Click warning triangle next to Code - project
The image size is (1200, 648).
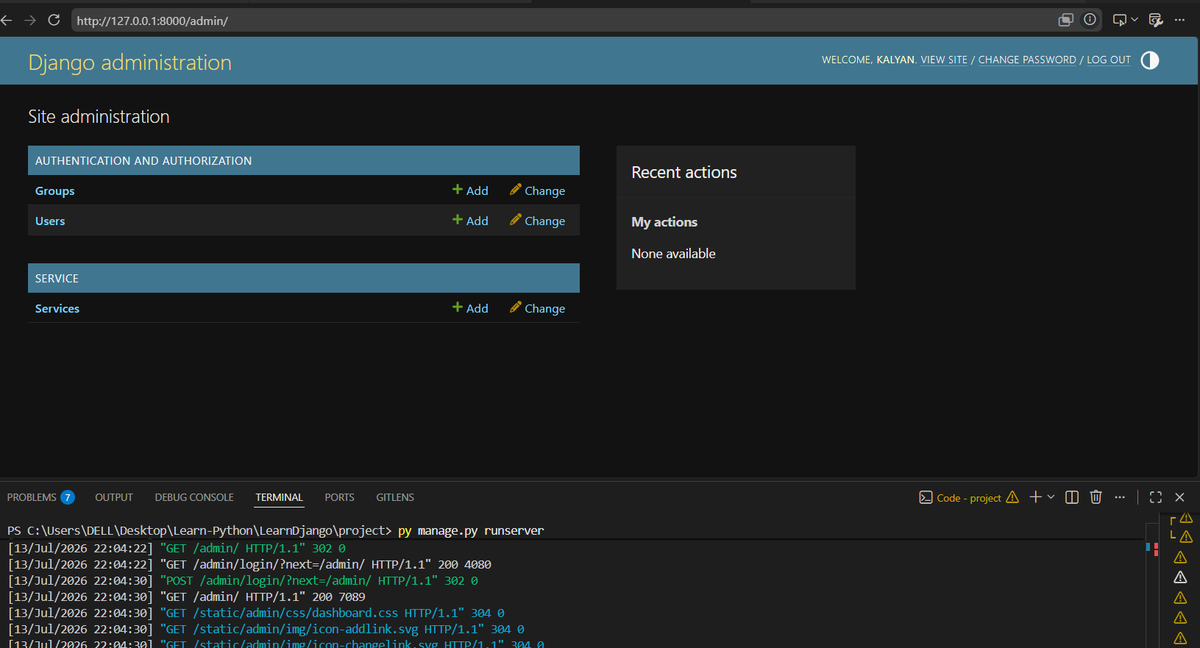point(1012,497)
